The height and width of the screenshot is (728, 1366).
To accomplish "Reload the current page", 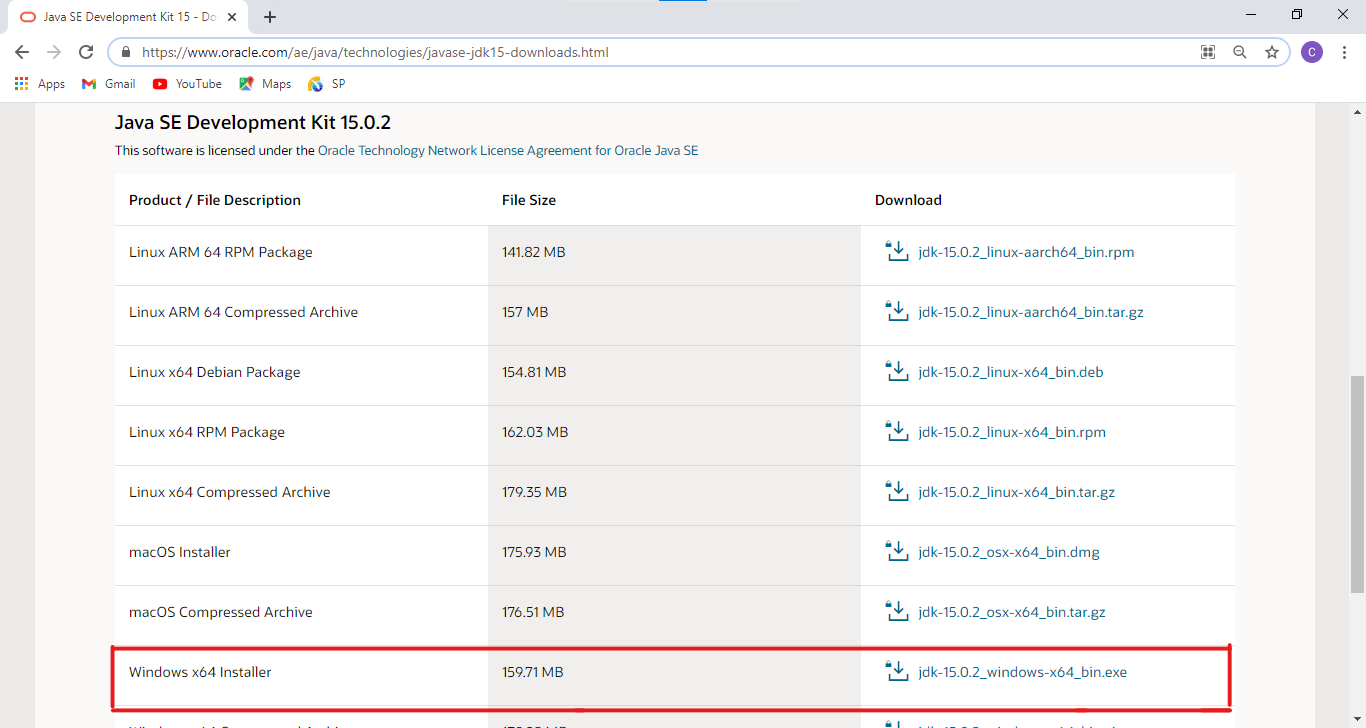I will [x=86, y=52].
